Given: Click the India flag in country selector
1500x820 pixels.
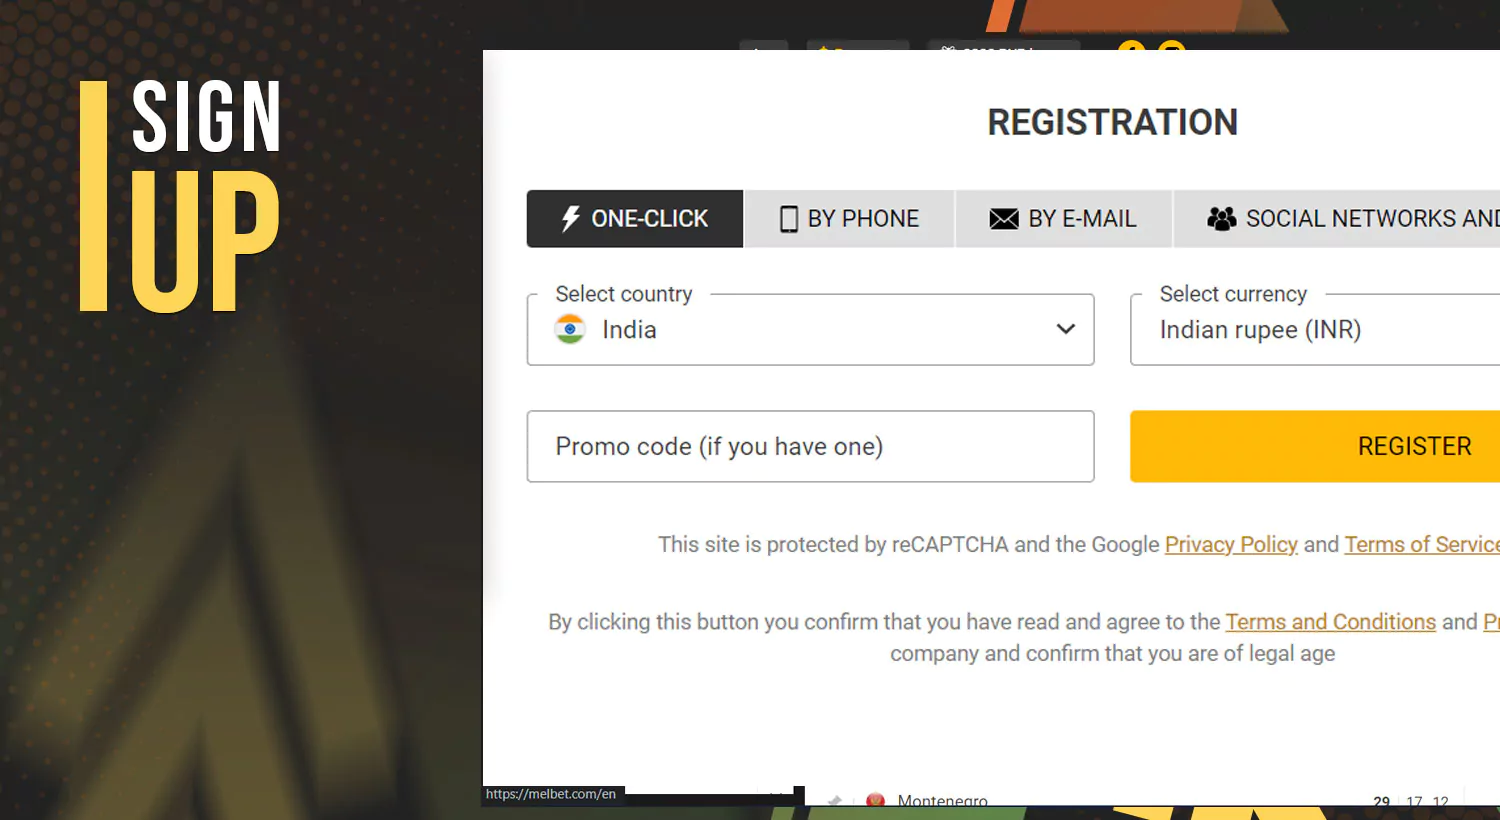Looking at the screenshot, I should (569, 329).
